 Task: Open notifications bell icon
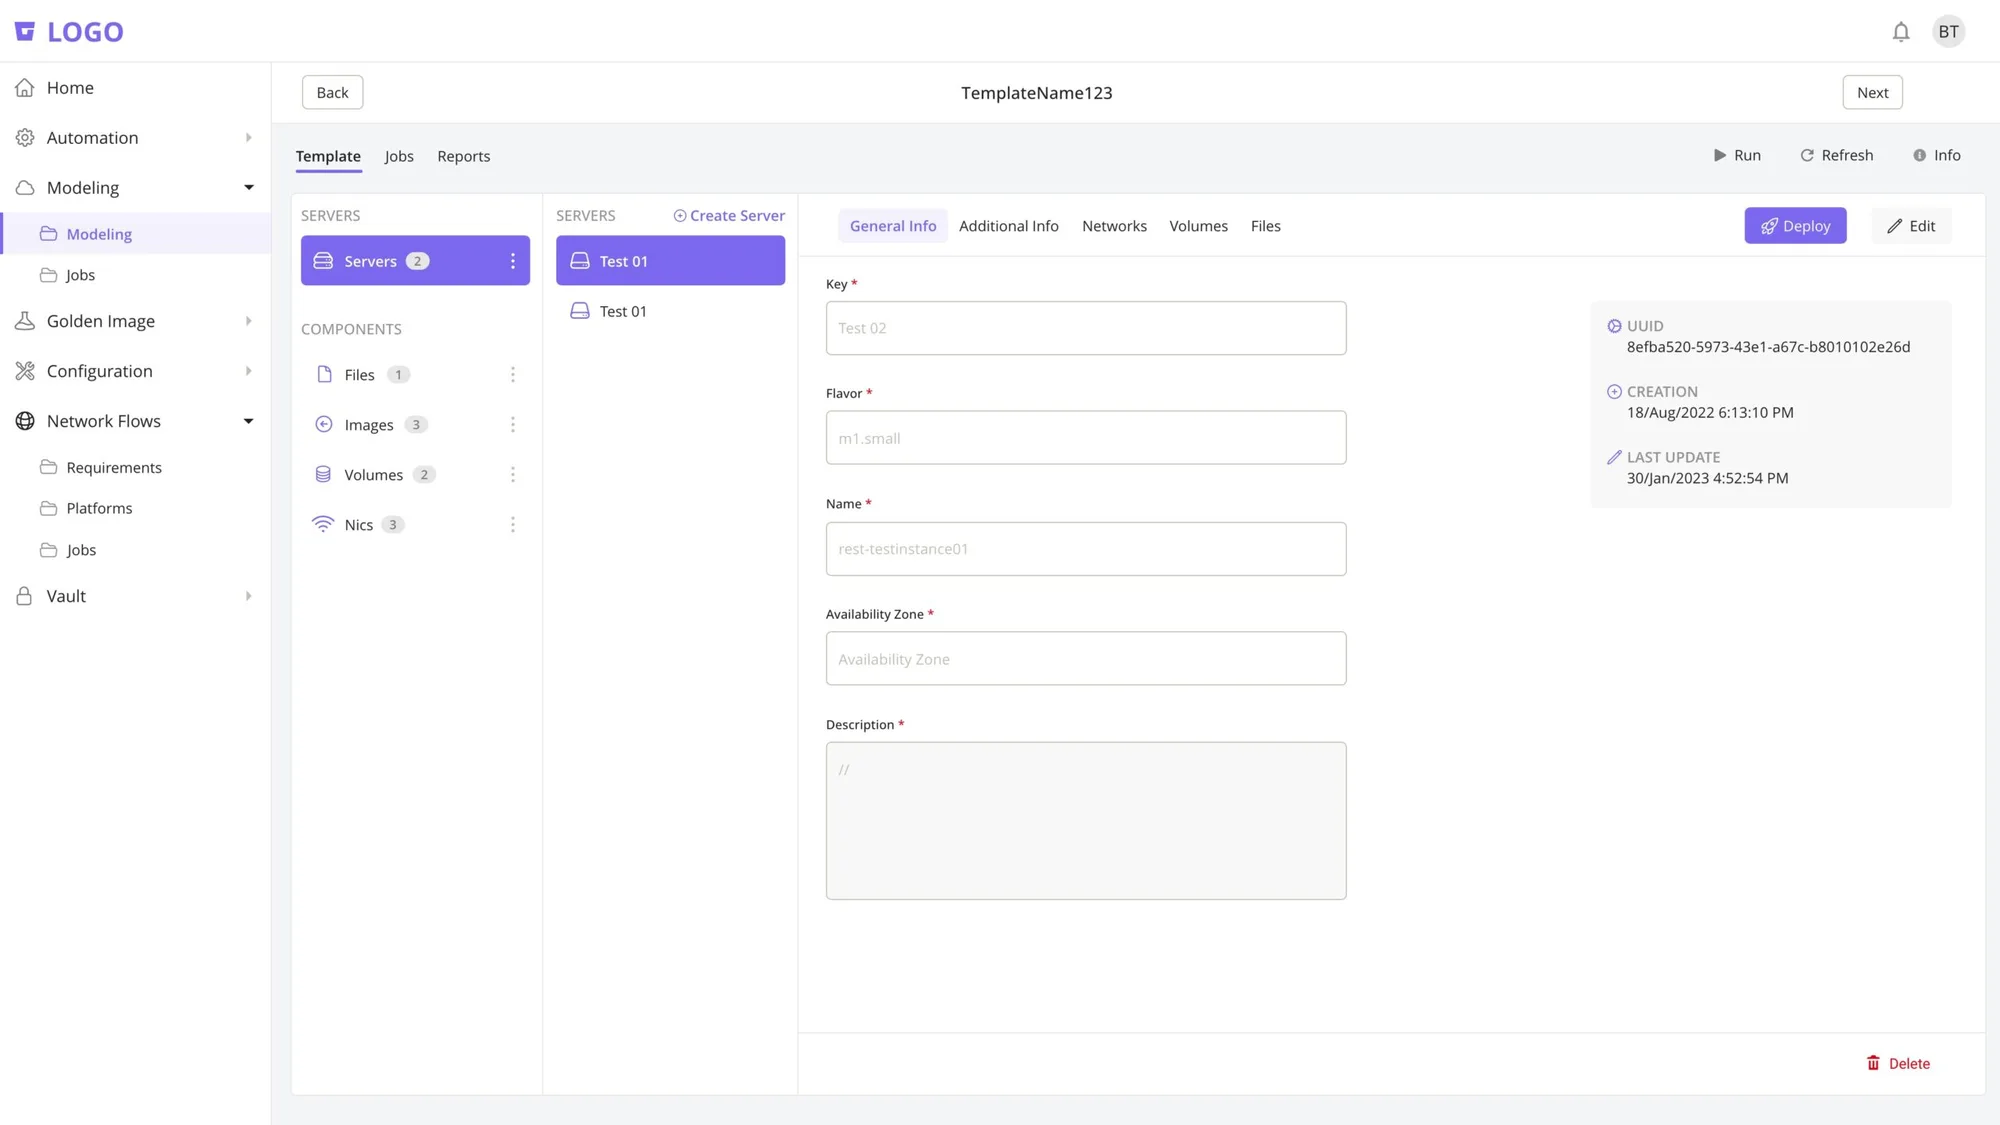coord(1901,32)
